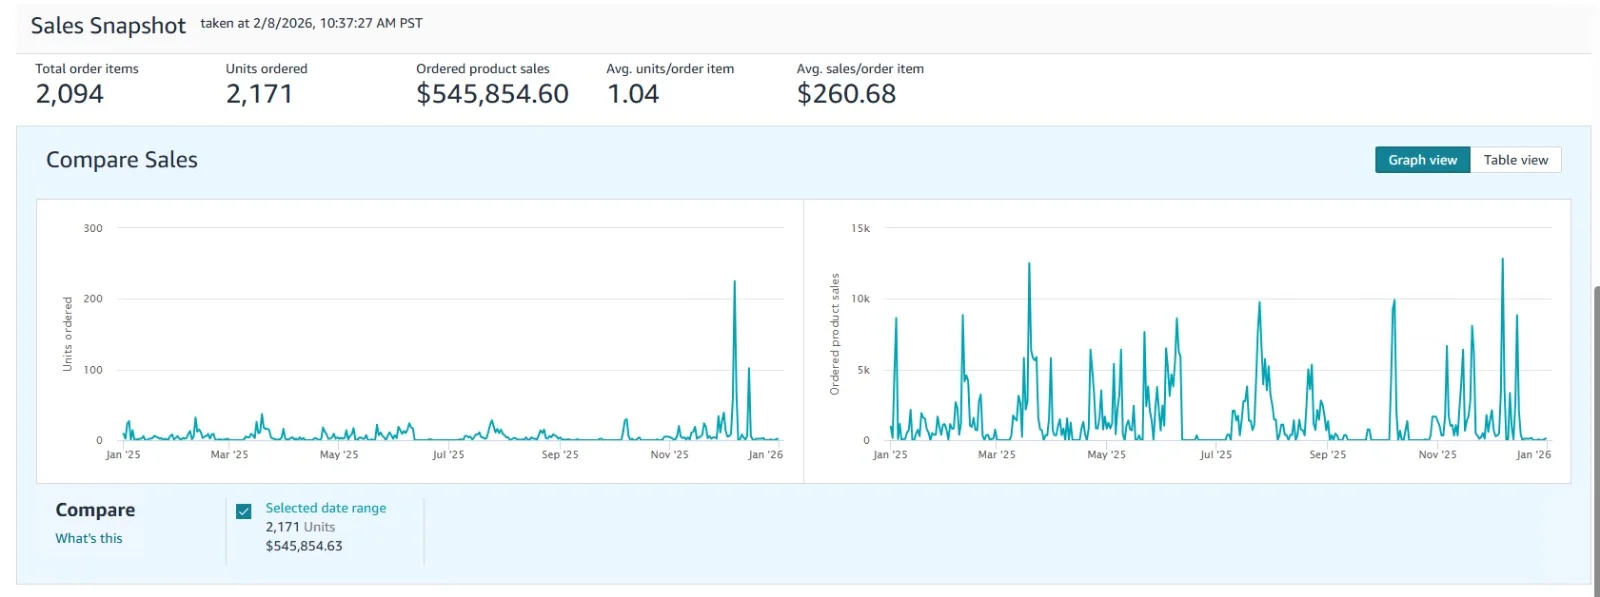Click the Avg. units/order item value 1.04
The height and width of the screenshot is (597, 1600).
[633, 94]
